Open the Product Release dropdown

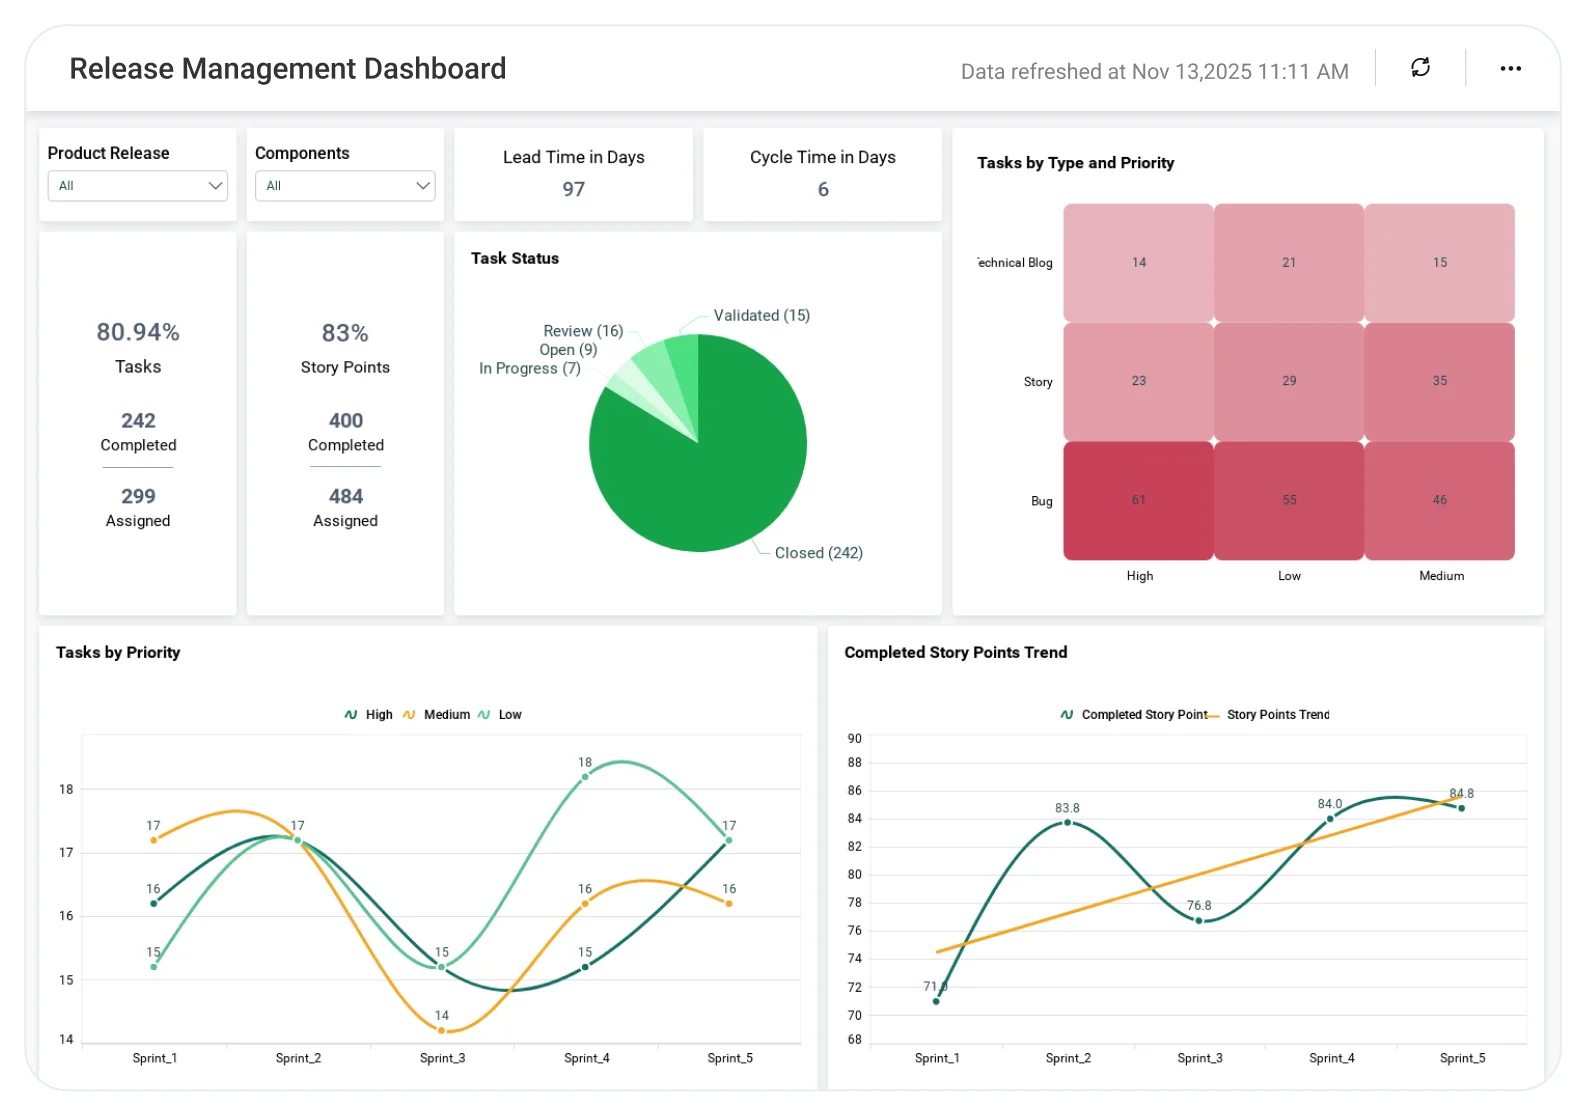point(138,186)
